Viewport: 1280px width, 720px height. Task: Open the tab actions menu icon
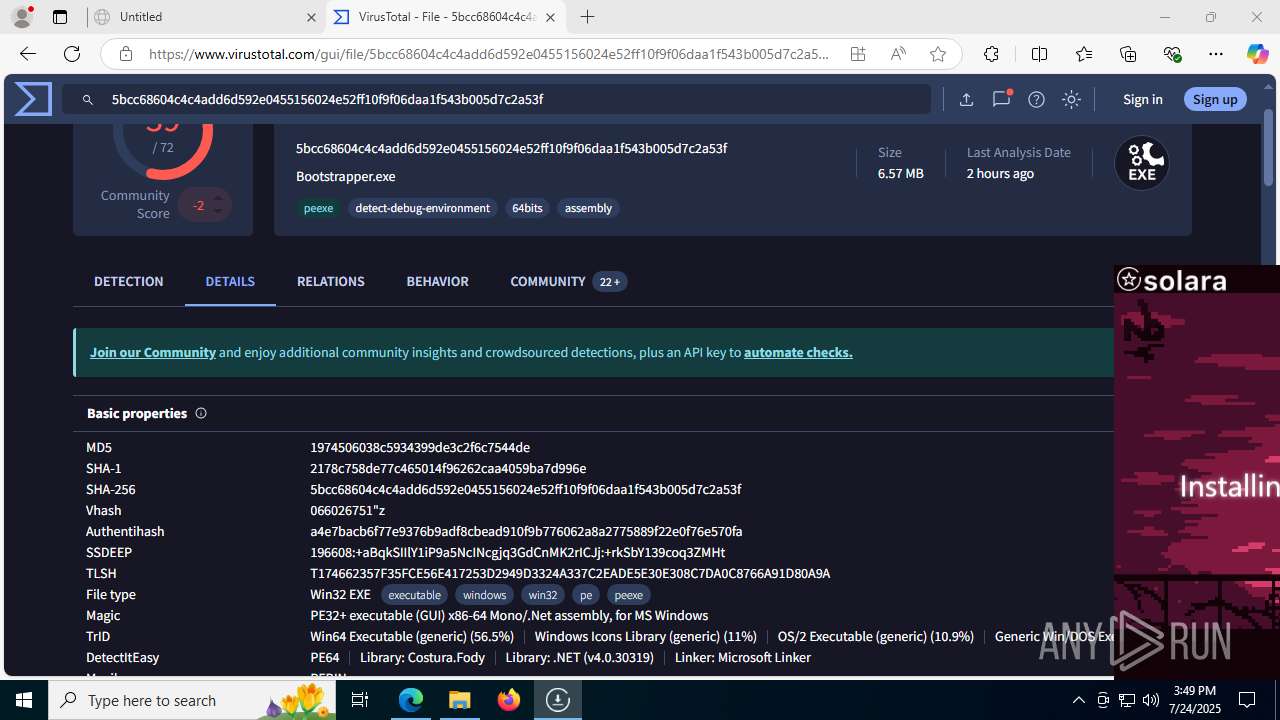click(60, 17)
